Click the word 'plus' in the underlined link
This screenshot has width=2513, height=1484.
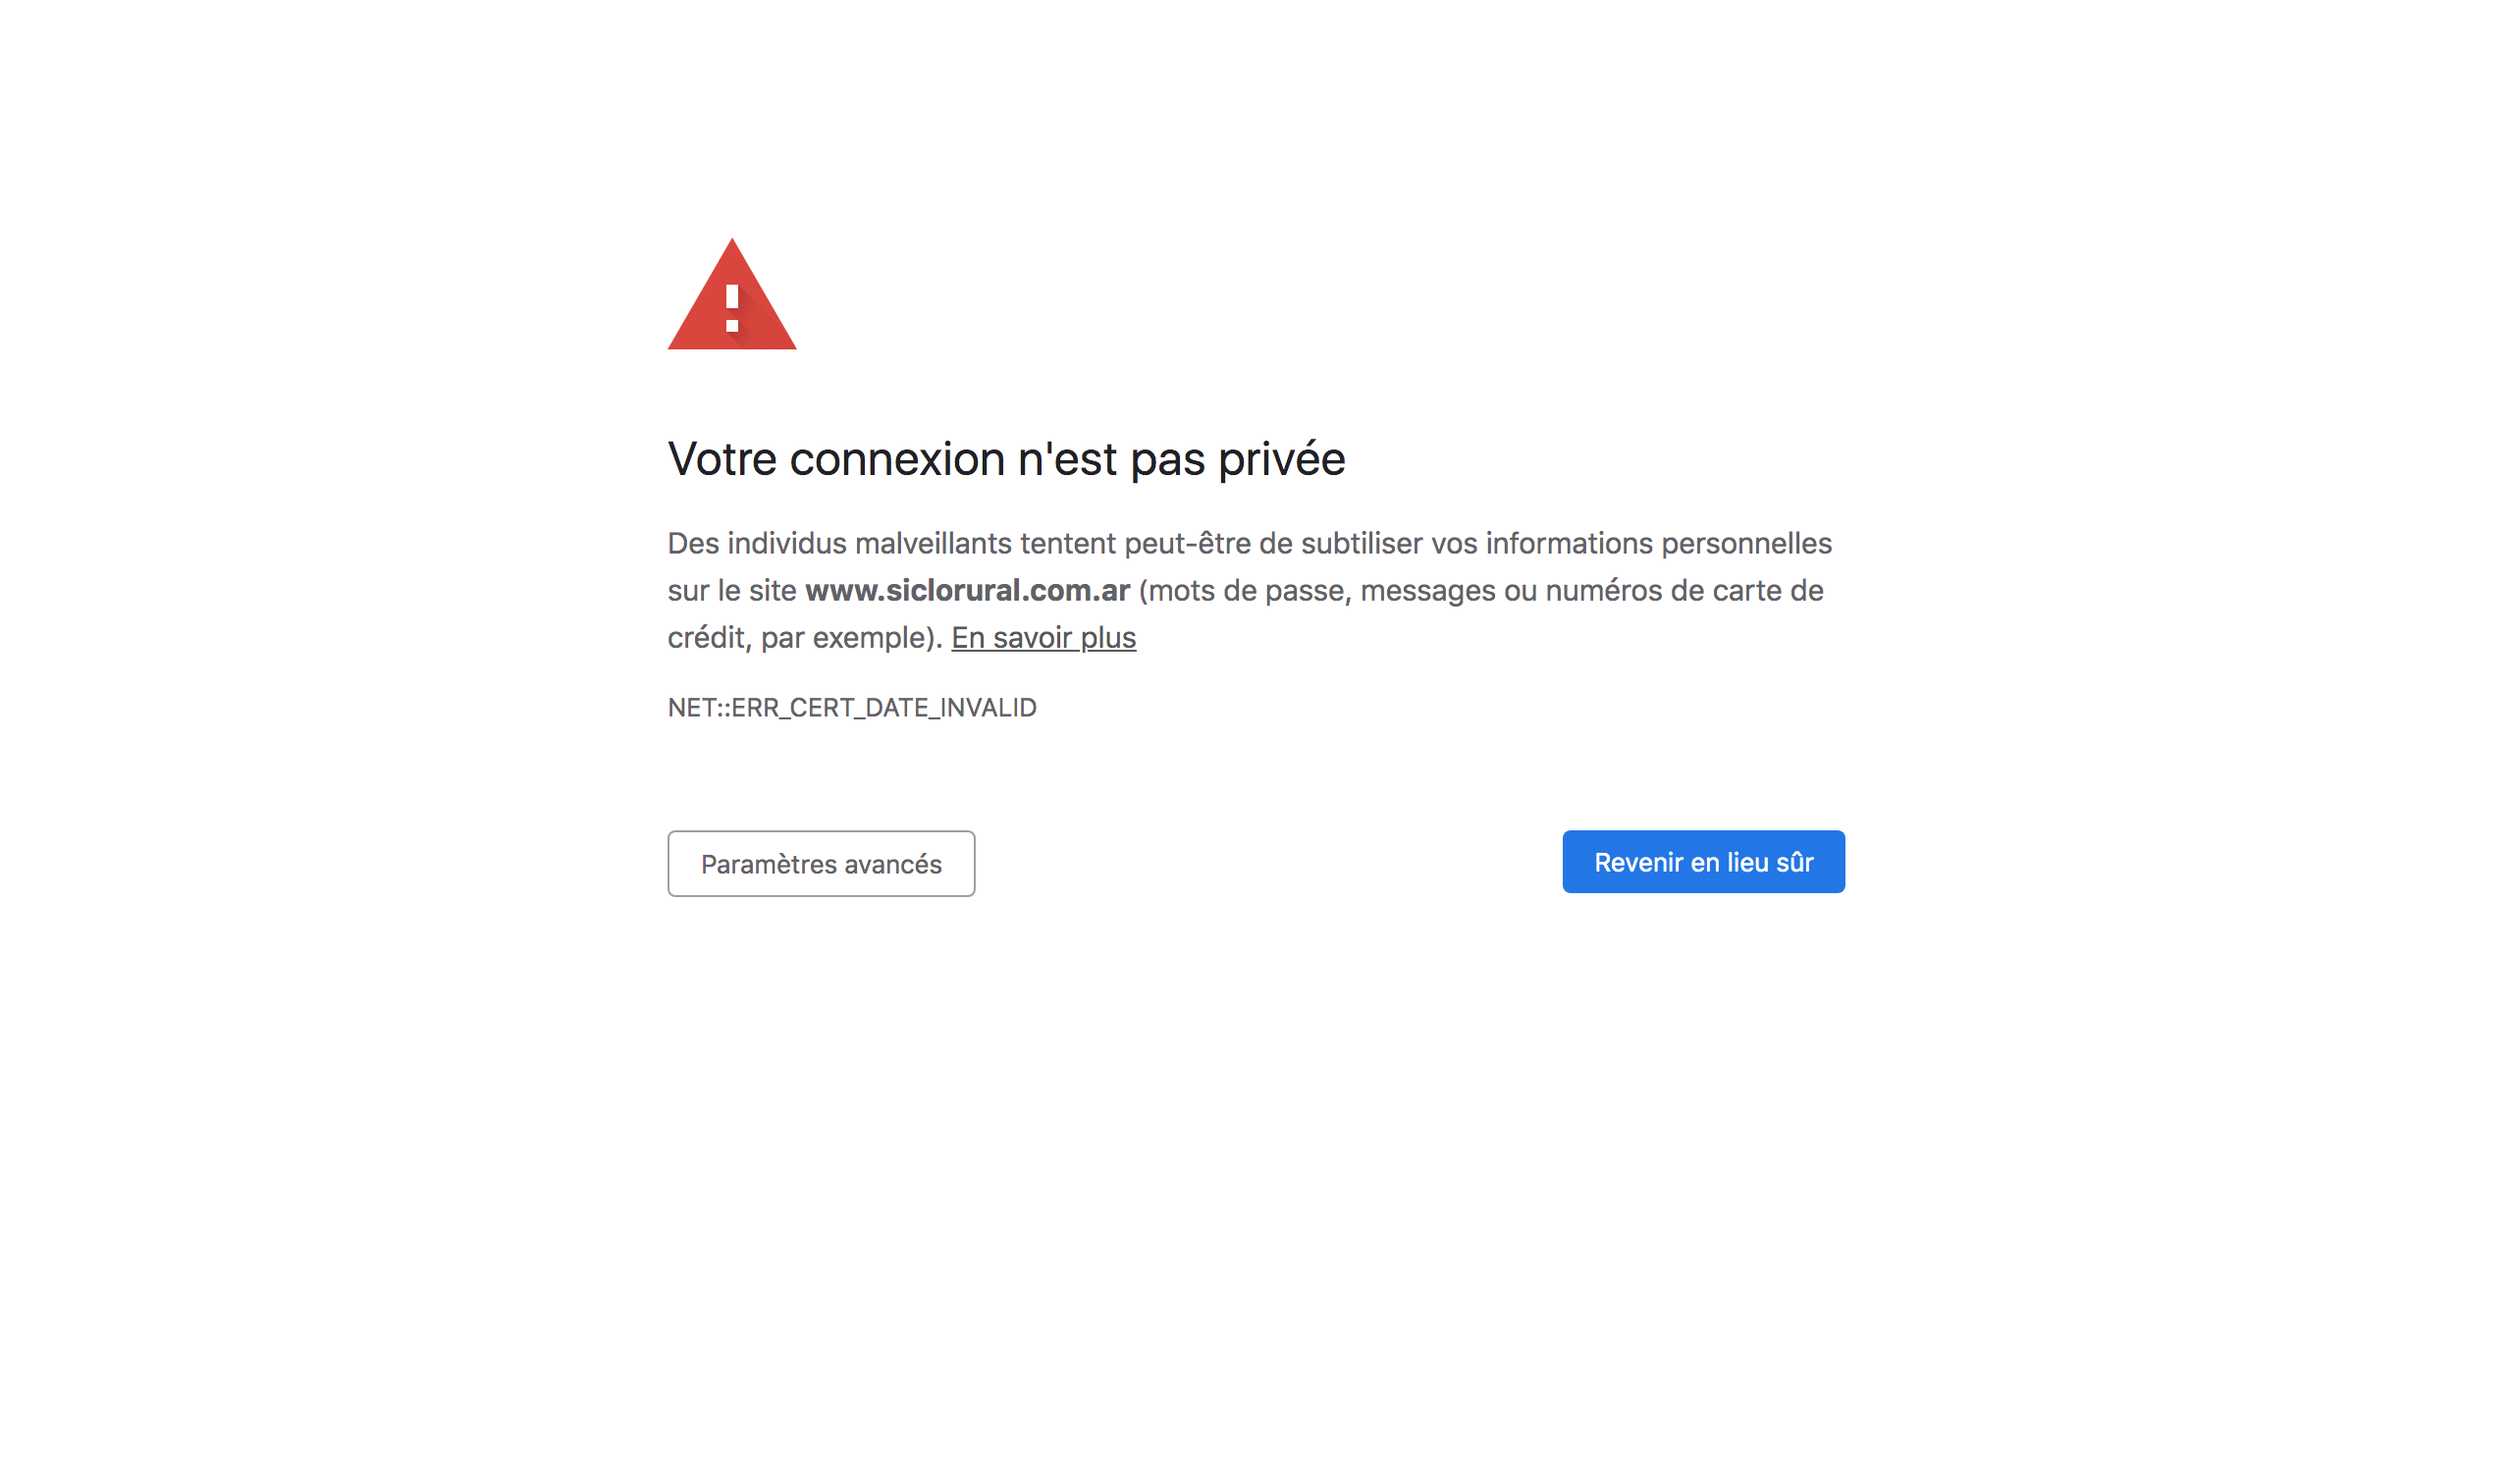pos(1108,638)
